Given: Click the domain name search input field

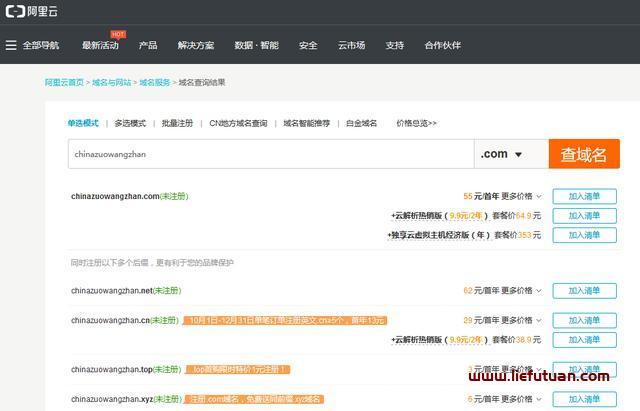Looking at the screenshot, I should [271, 154].
